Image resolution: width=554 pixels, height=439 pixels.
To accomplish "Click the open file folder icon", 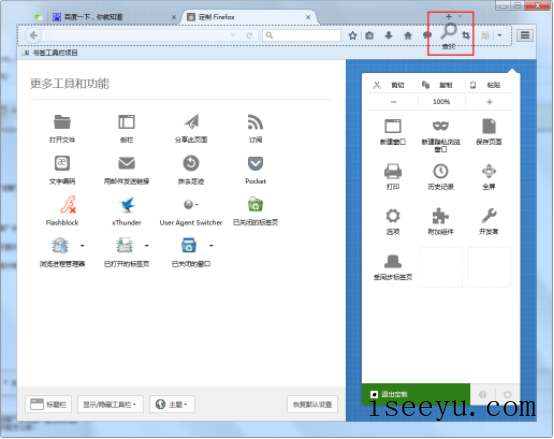I will click(62, 122).
